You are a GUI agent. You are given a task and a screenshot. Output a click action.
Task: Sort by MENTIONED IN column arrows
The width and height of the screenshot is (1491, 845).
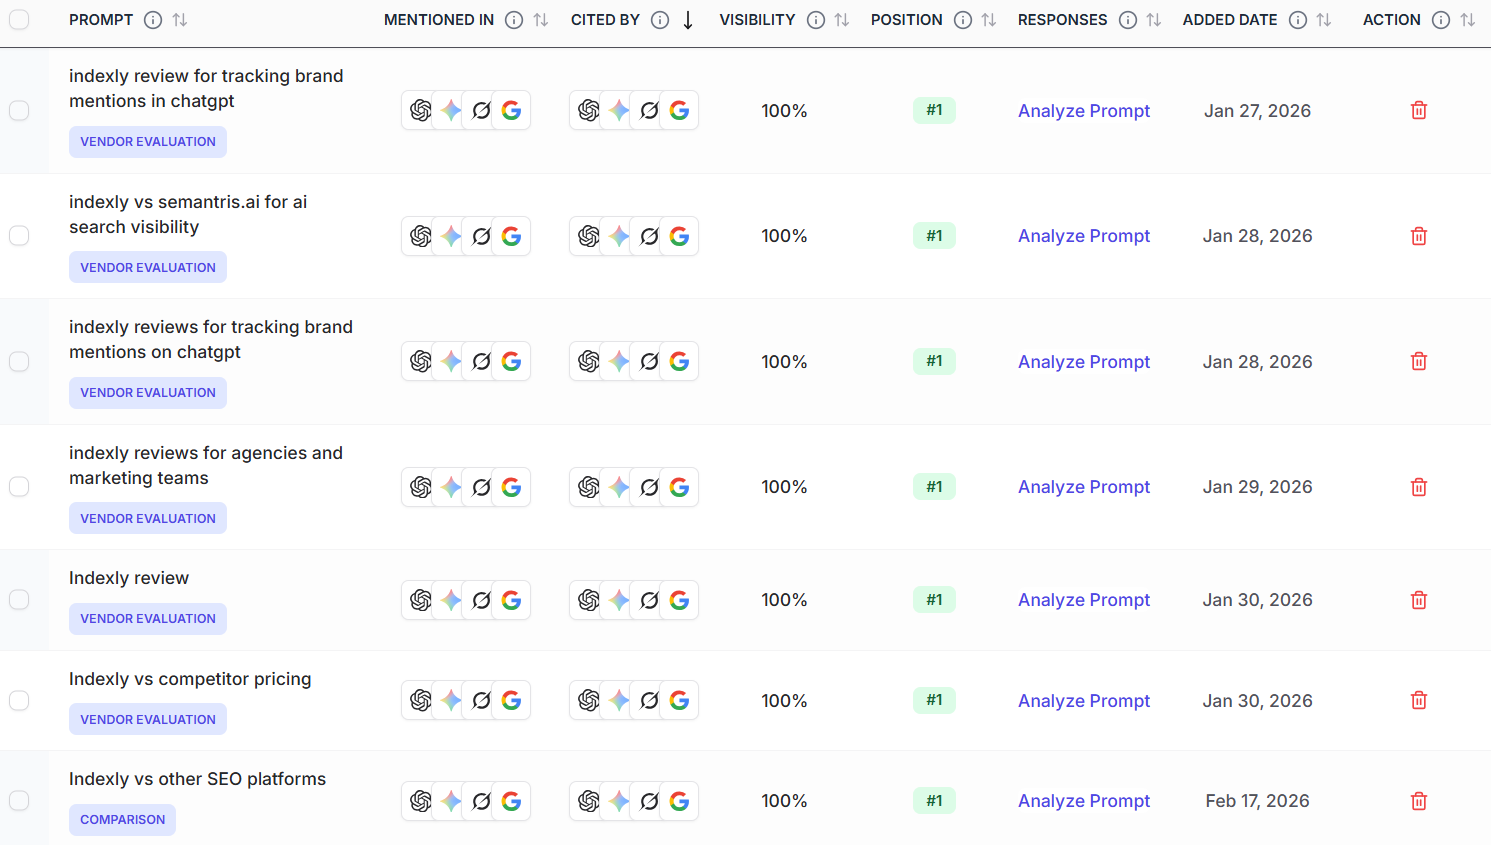541,20
